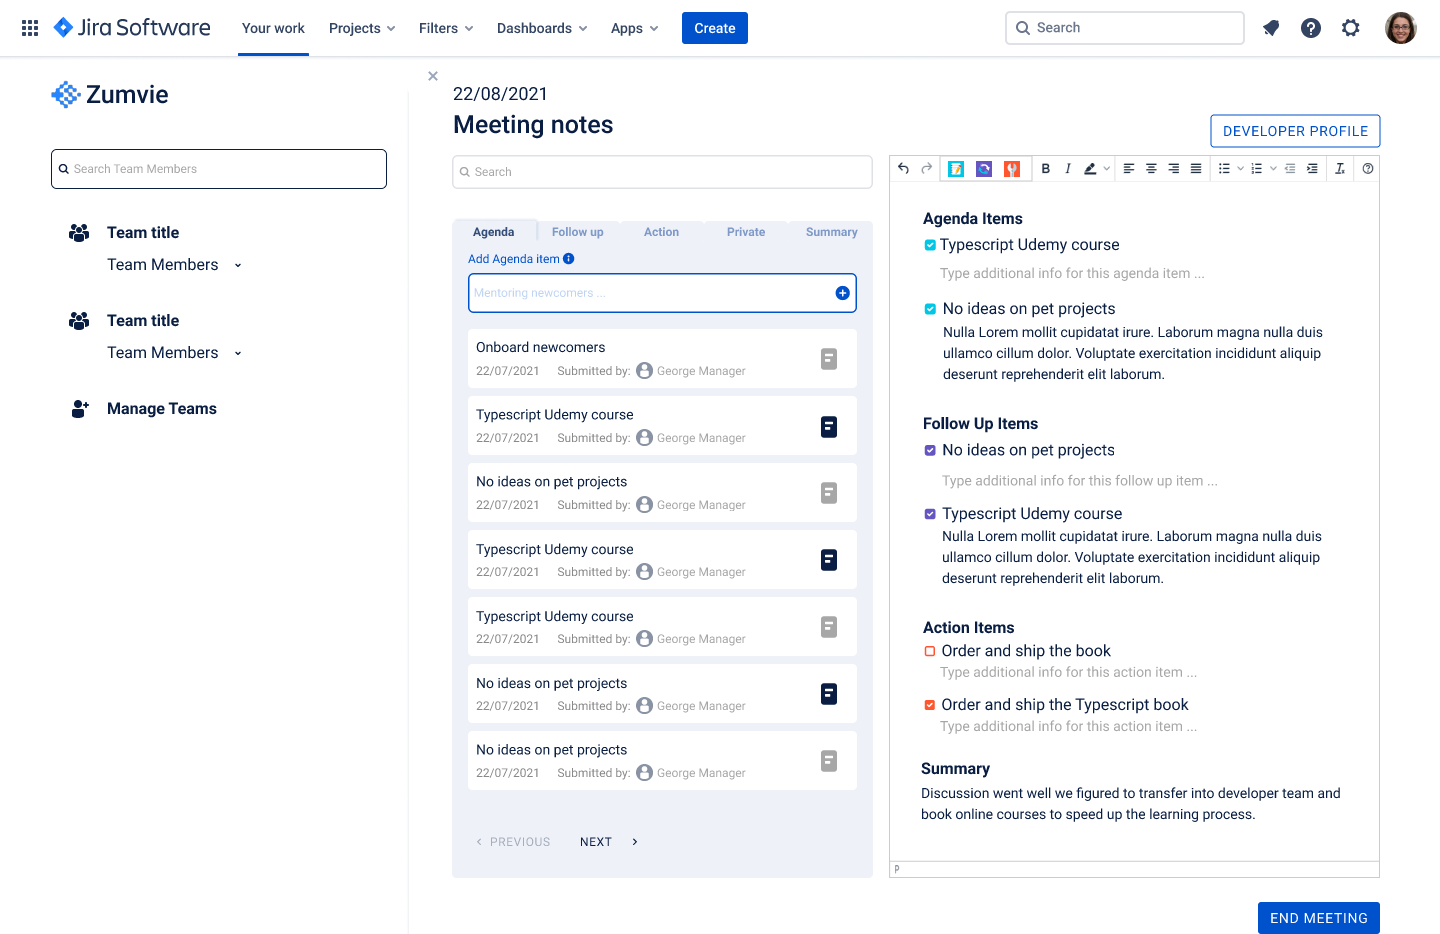Viewport: 1440px width, 934px height.
Task: Switch to the Follow up tab
Action: [x=578, y=232]
